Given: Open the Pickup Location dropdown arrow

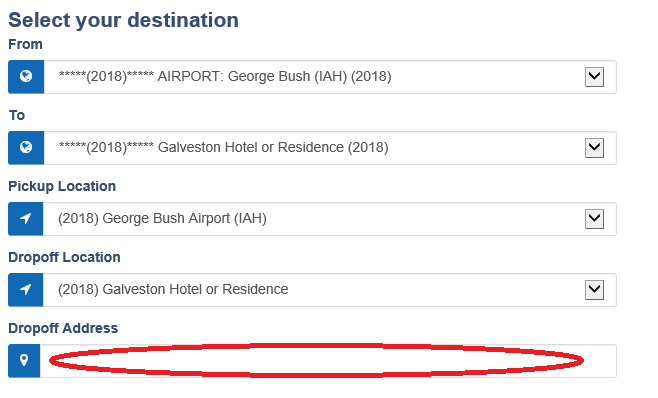Looking at the screenshot, I should [594, 219].
